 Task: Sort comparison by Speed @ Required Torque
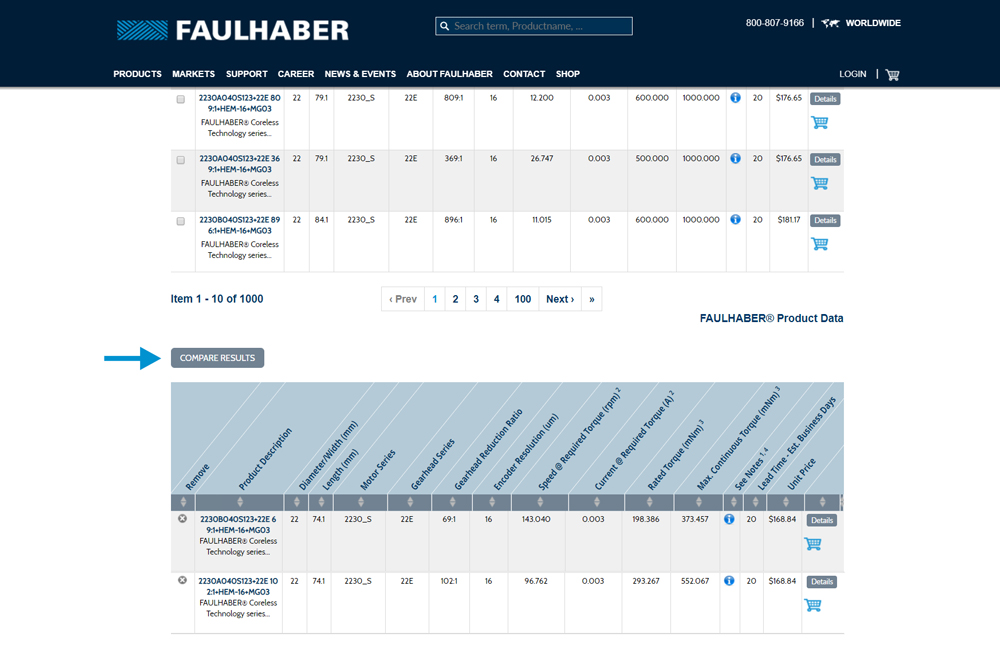(x=540, y=502)
